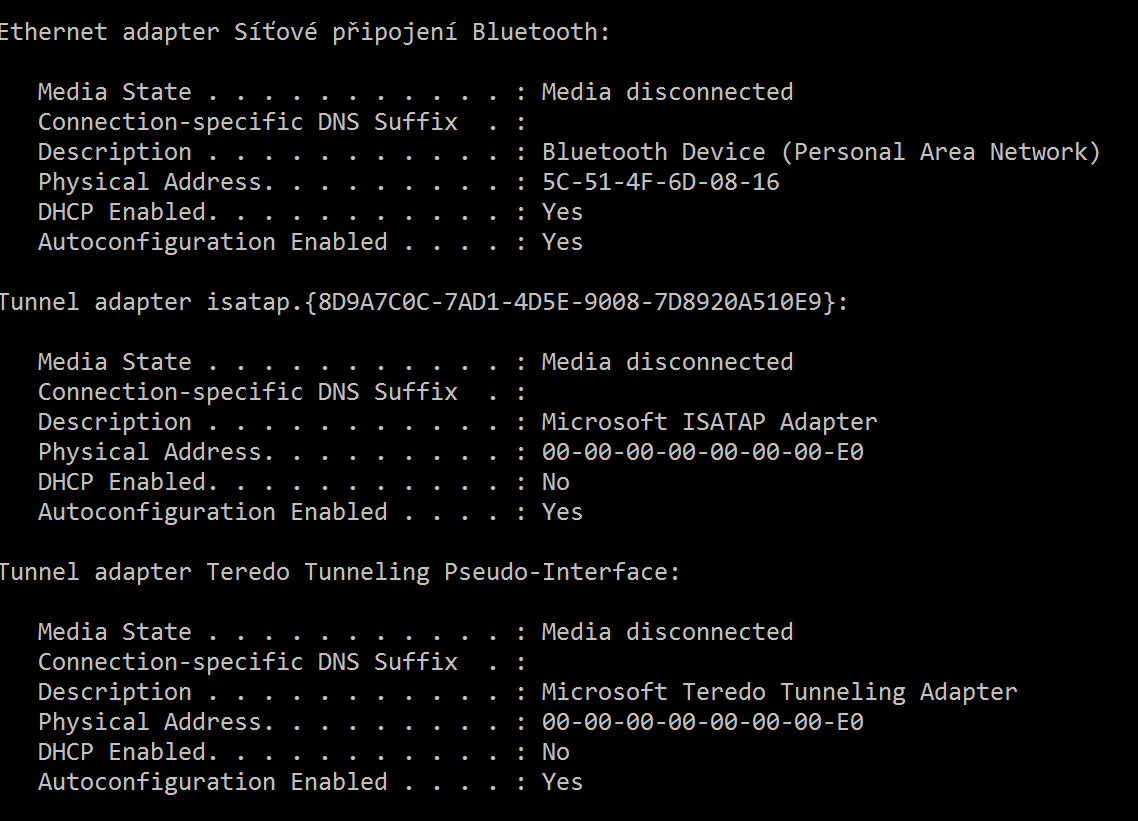The height and width of the screenshot is (821, 1138).
Task: Select the "Bluetooth Device (Personal Area Network)" description
Action: pyautogui.click(x=820, y=152)
